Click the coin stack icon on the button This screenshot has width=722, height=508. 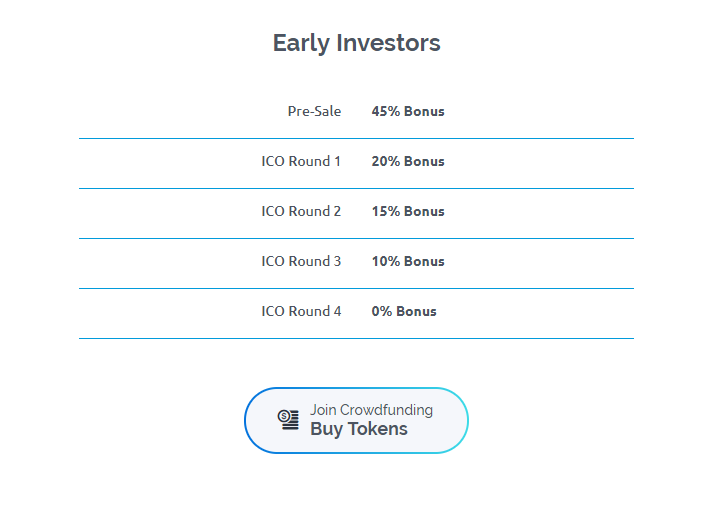point(288,420)
